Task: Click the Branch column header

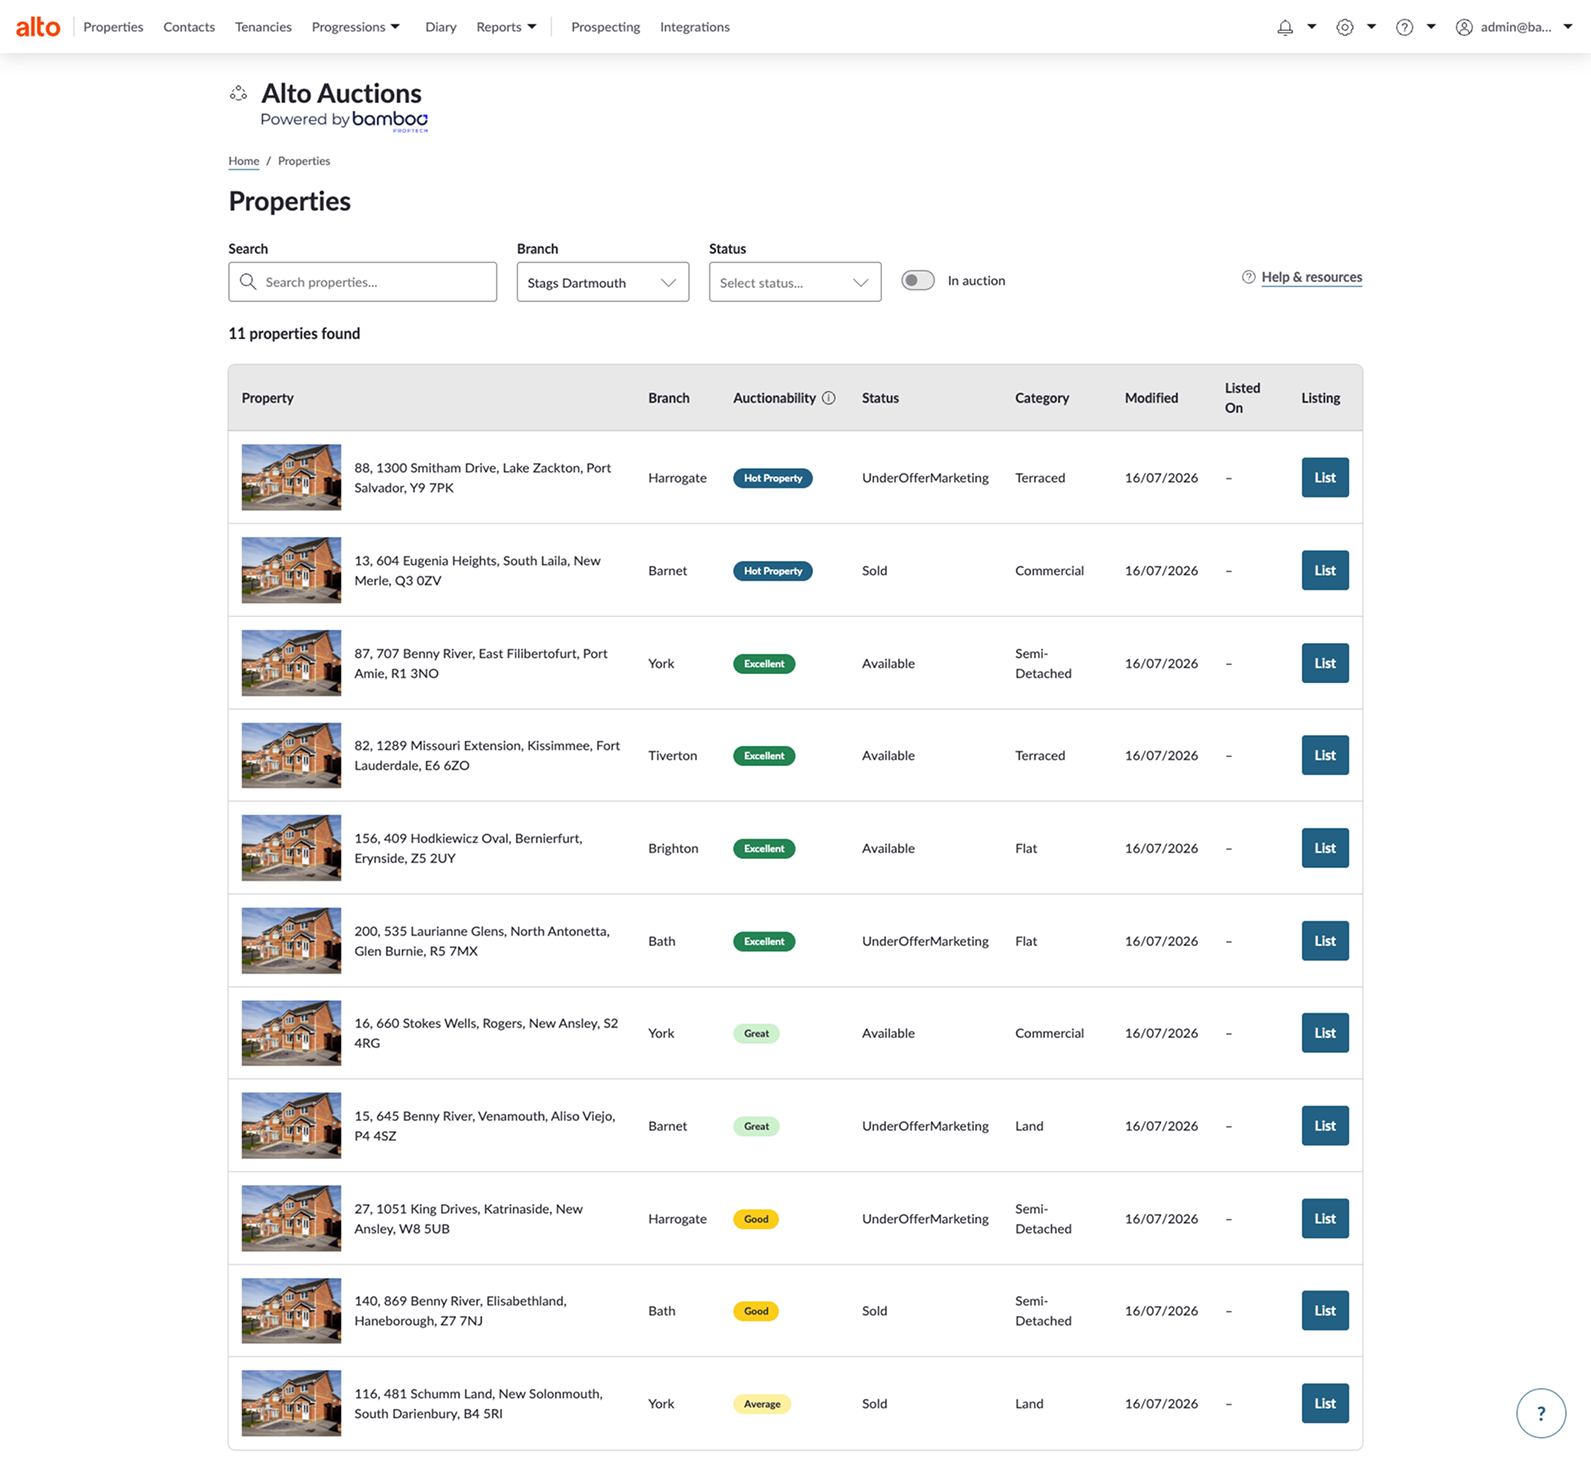Action: click(669, 398)
